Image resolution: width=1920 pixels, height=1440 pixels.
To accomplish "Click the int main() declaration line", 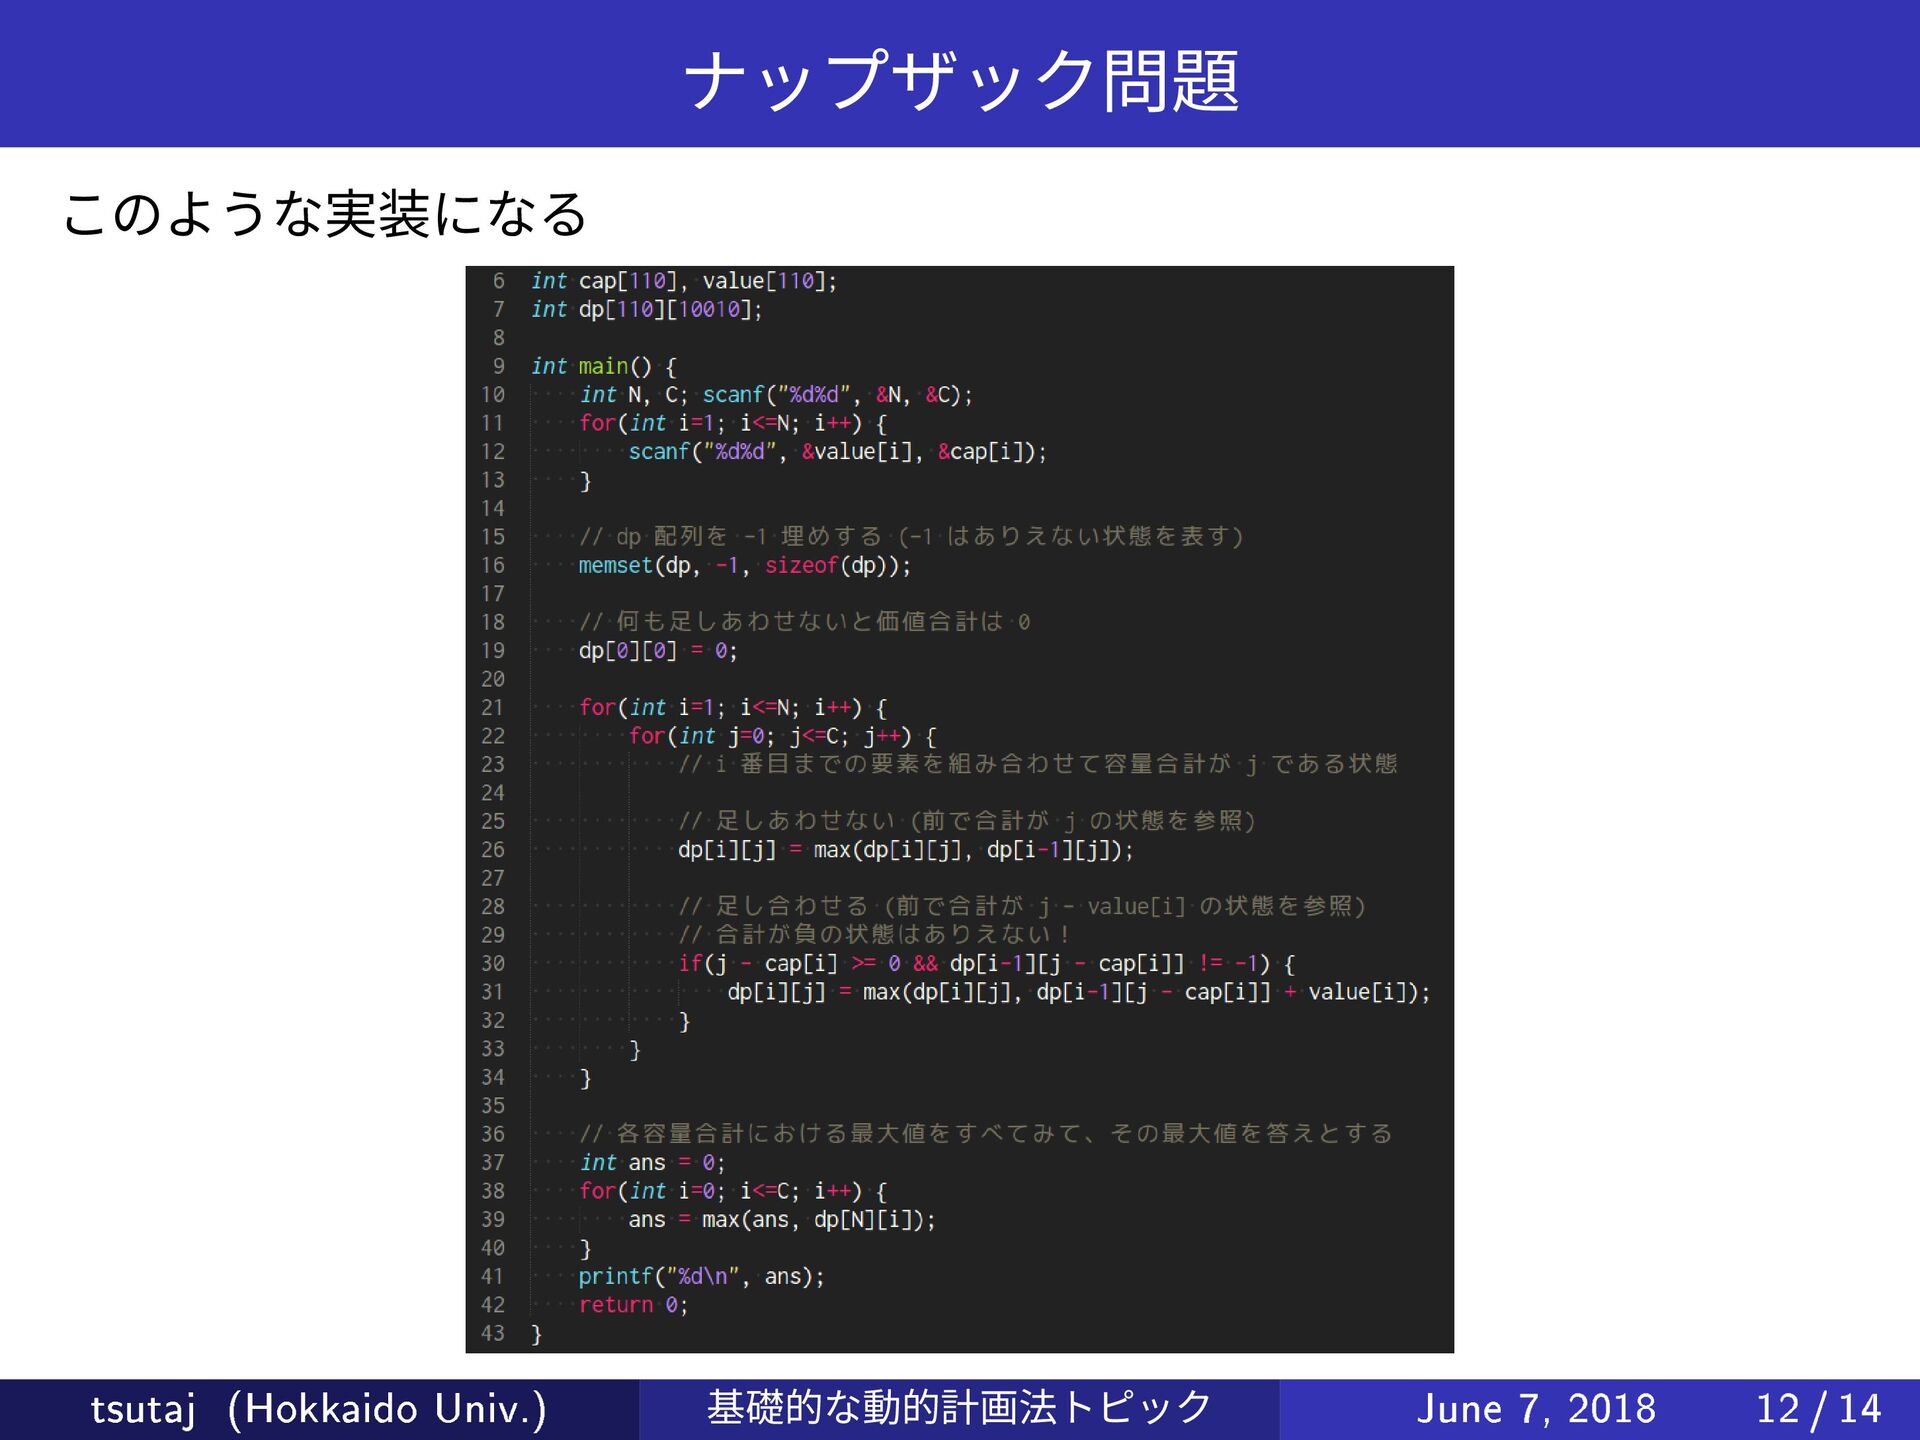I will 603,367.
